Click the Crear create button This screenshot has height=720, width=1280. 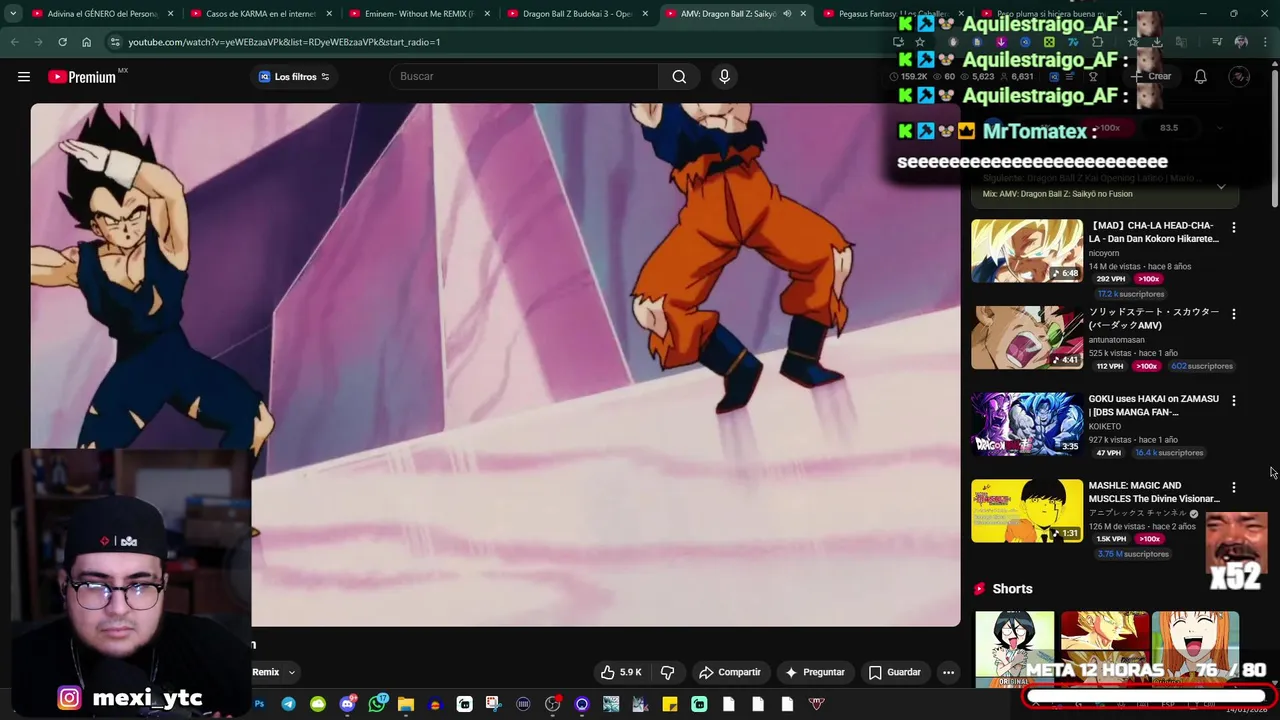(x=1152, y=77)
